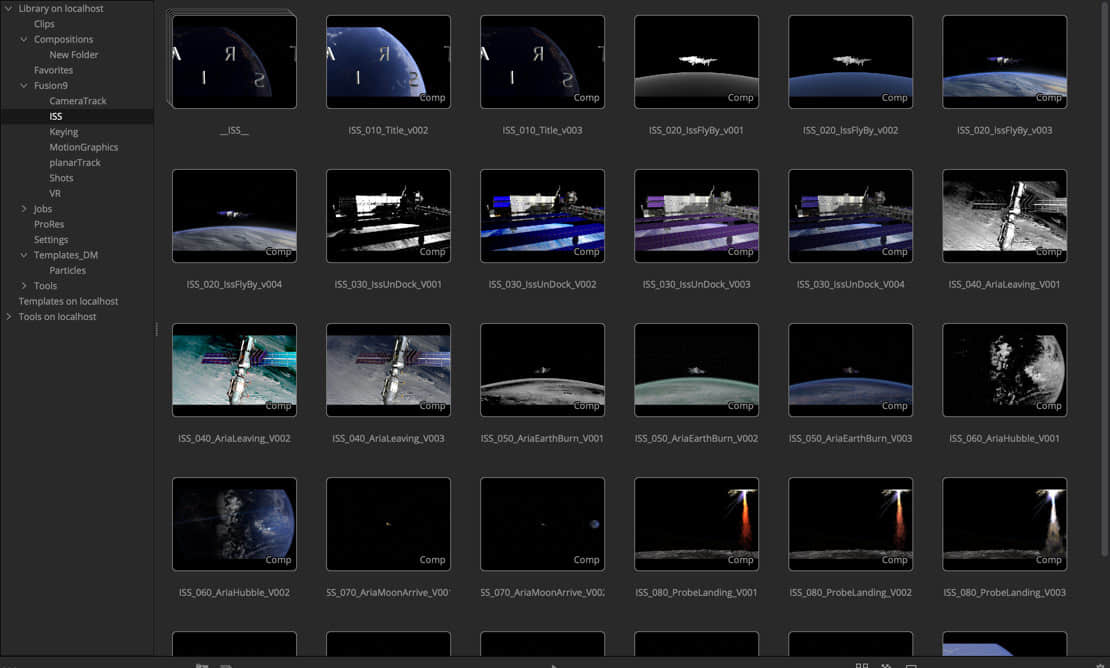Screen dimensions: 1110x668
Task: Go to the Favorites folder
Action: point(53,70)
